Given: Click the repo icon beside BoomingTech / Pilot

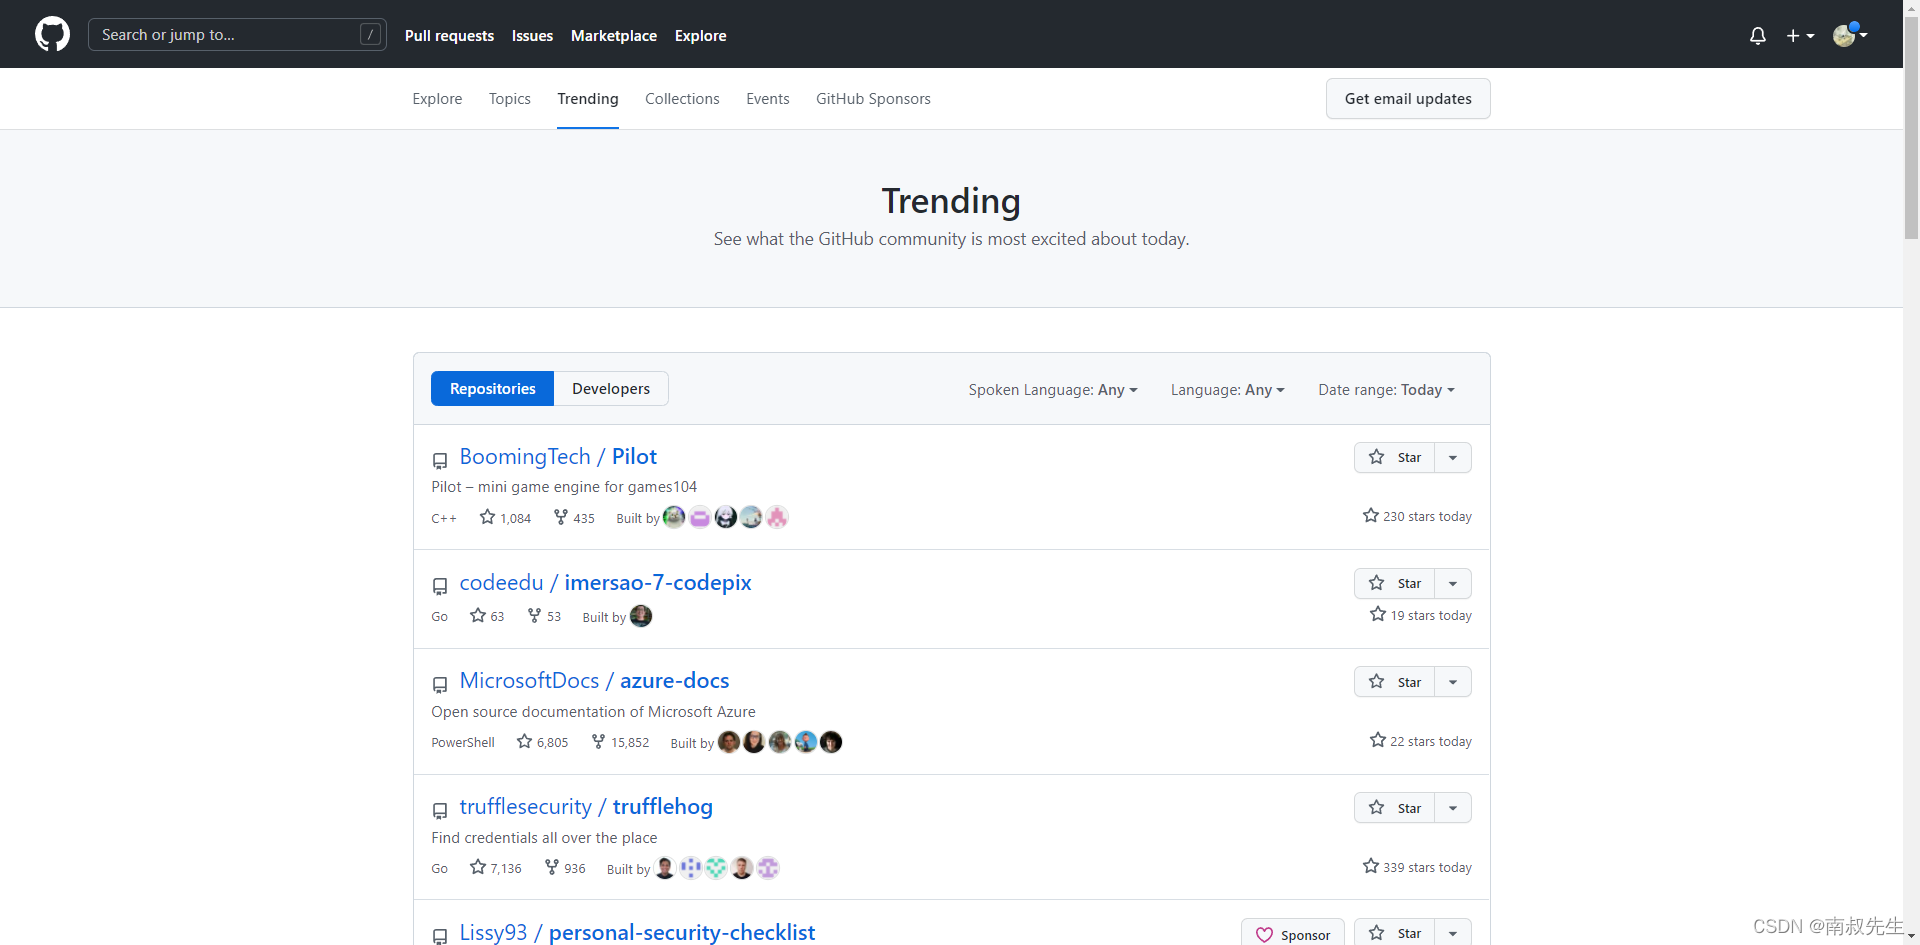Looking at the screenshot, I should click(440, 461).
